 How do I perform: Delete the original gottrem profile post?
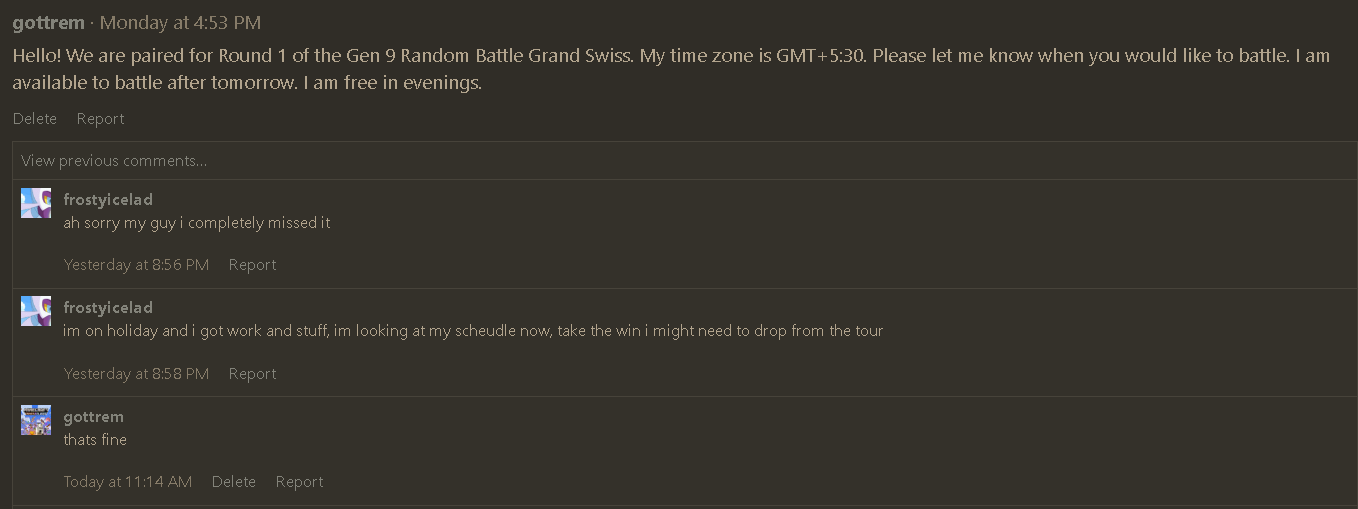click(35, 119)
